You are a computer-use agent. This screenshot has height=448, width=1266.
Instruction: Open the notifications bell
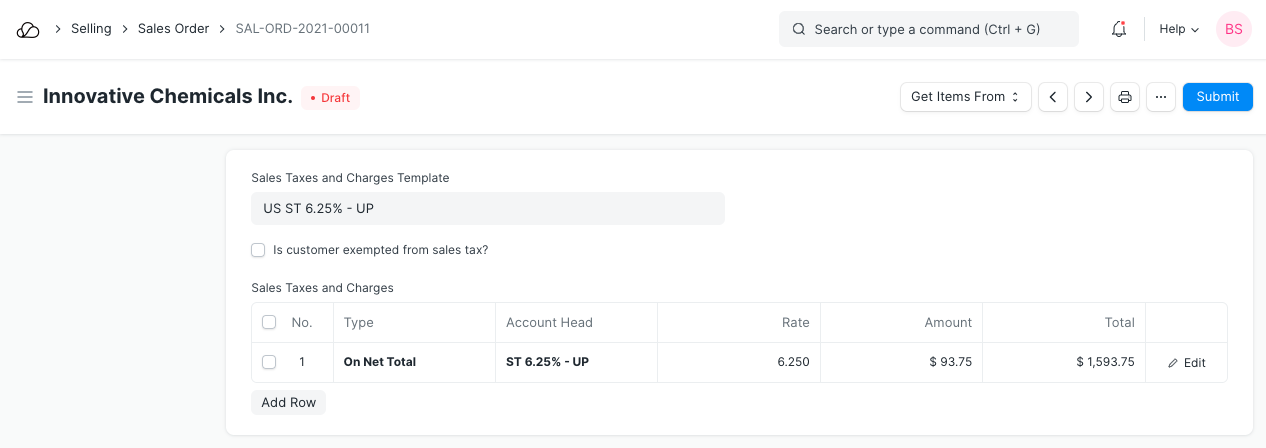1119,30
